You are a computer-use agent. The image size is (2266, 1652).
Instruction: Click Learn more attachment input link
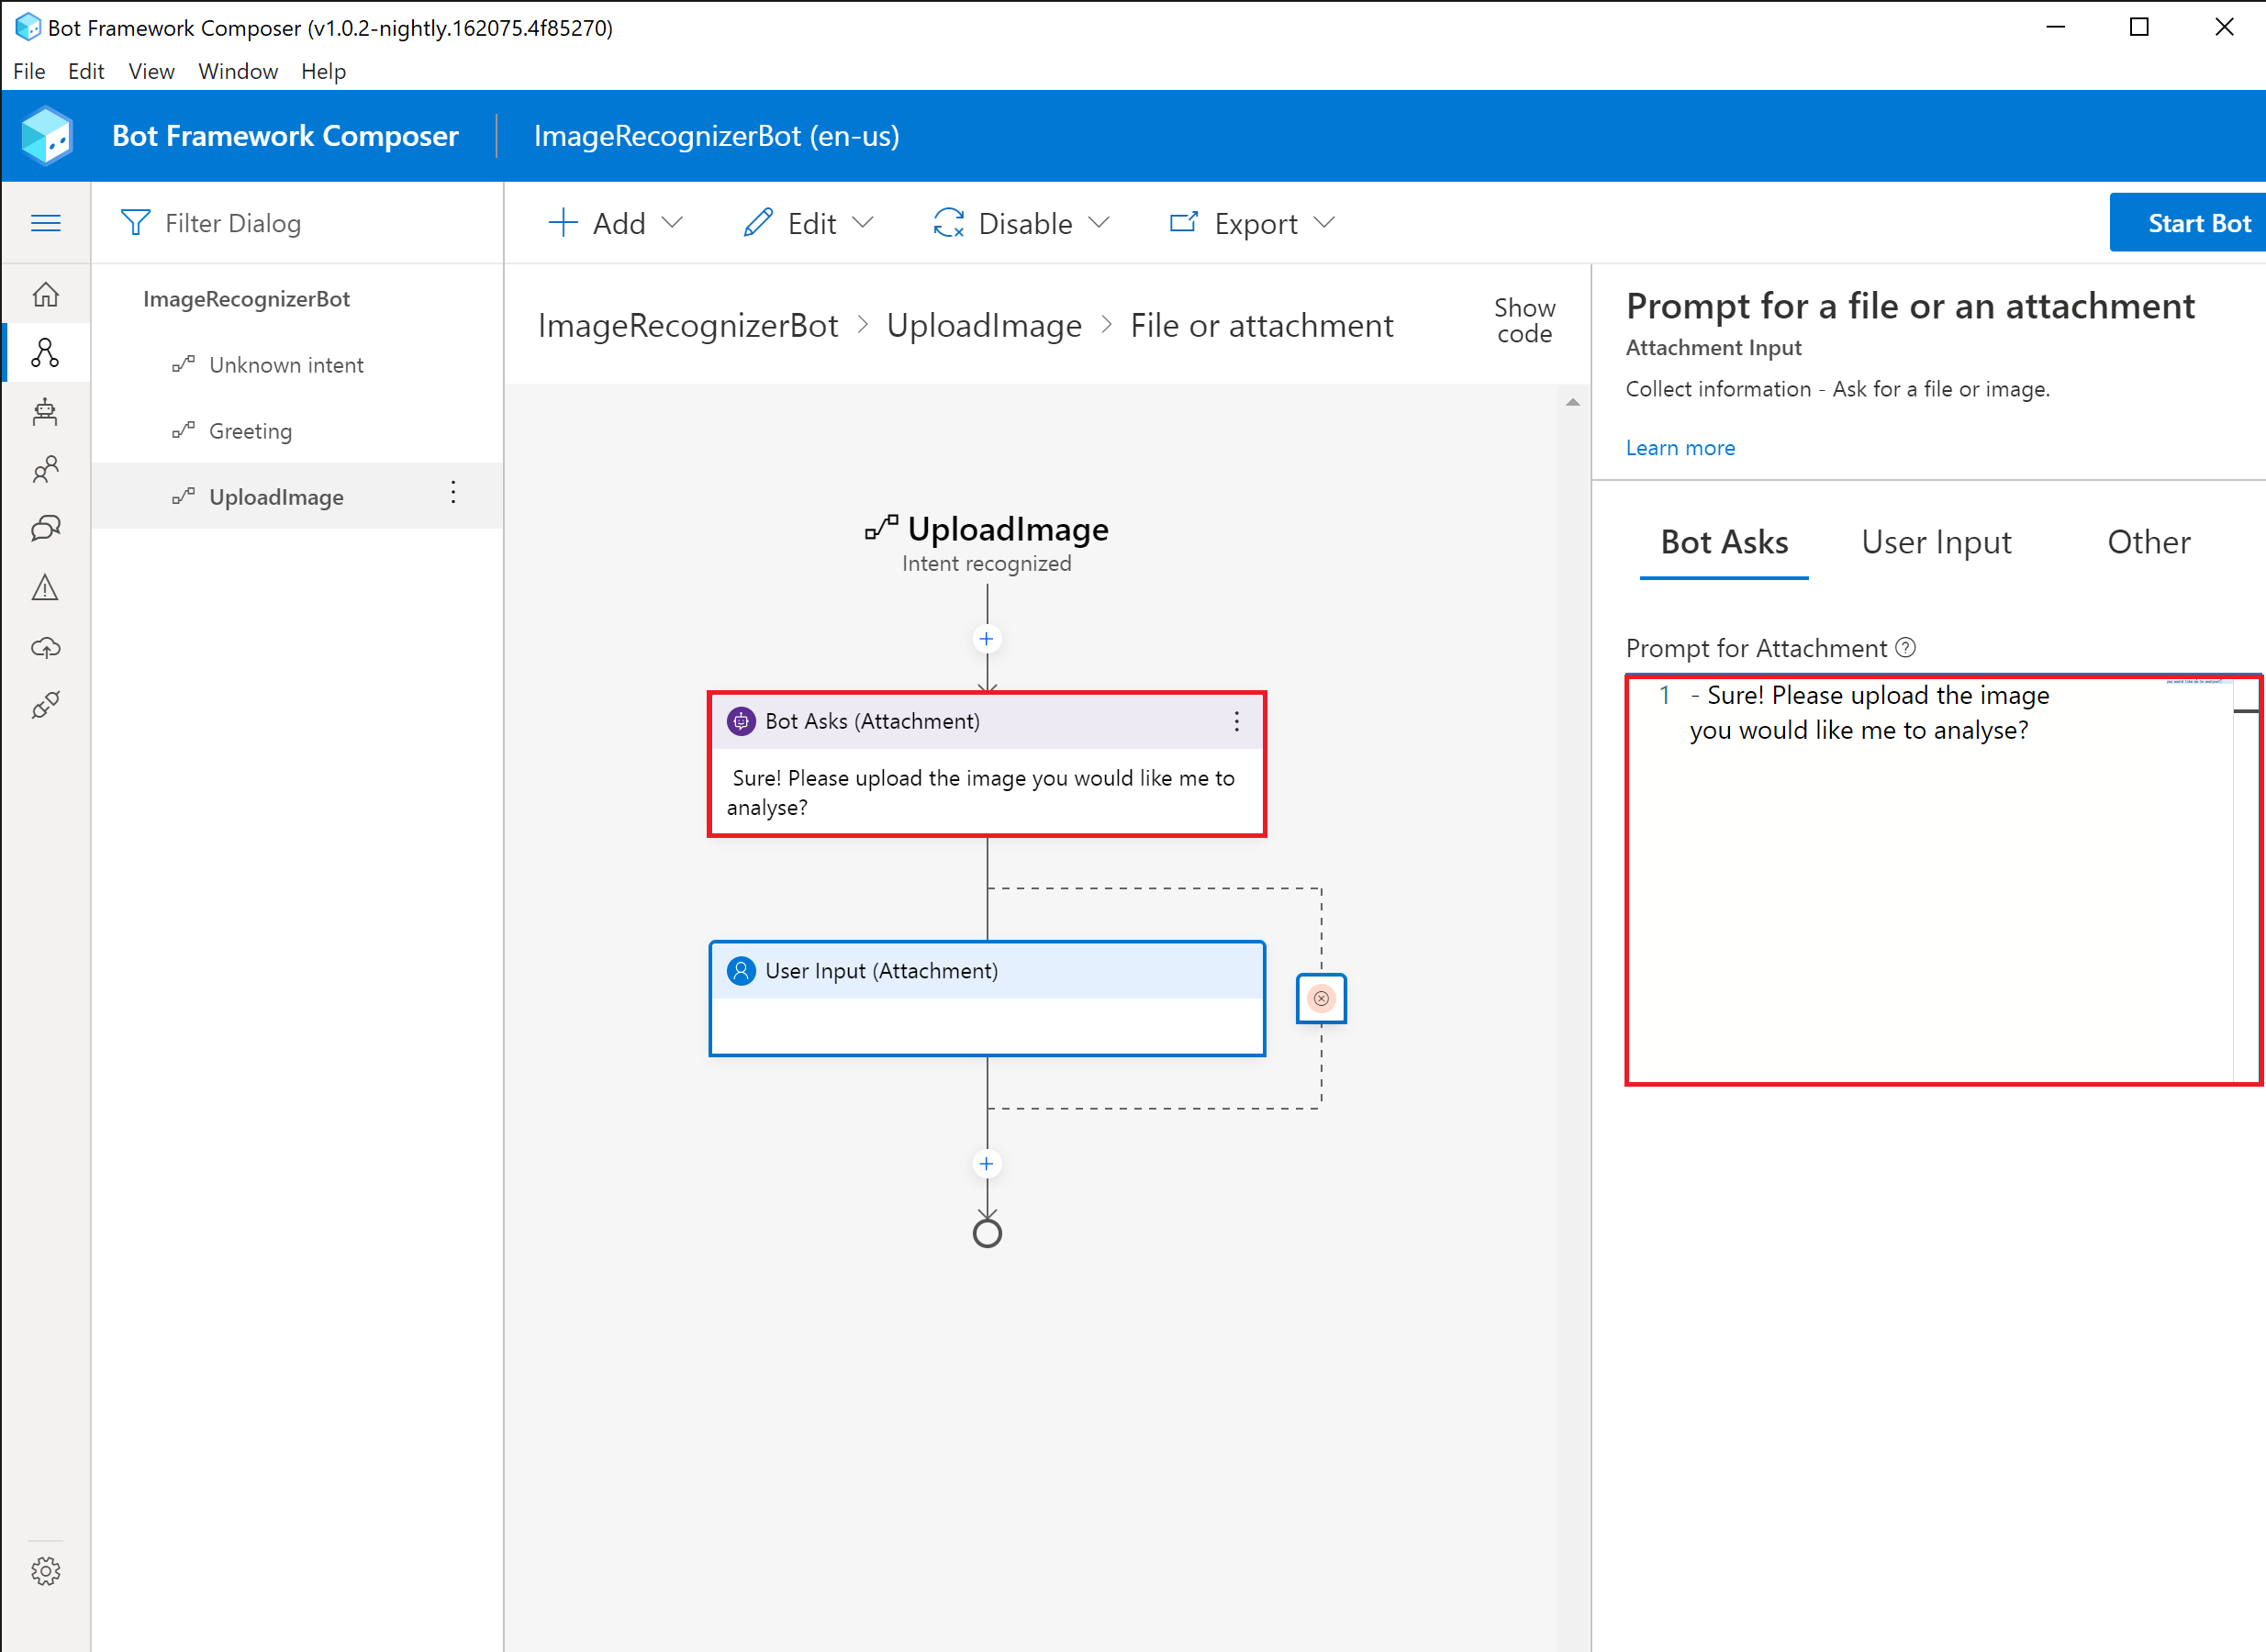coord(1679,447)
